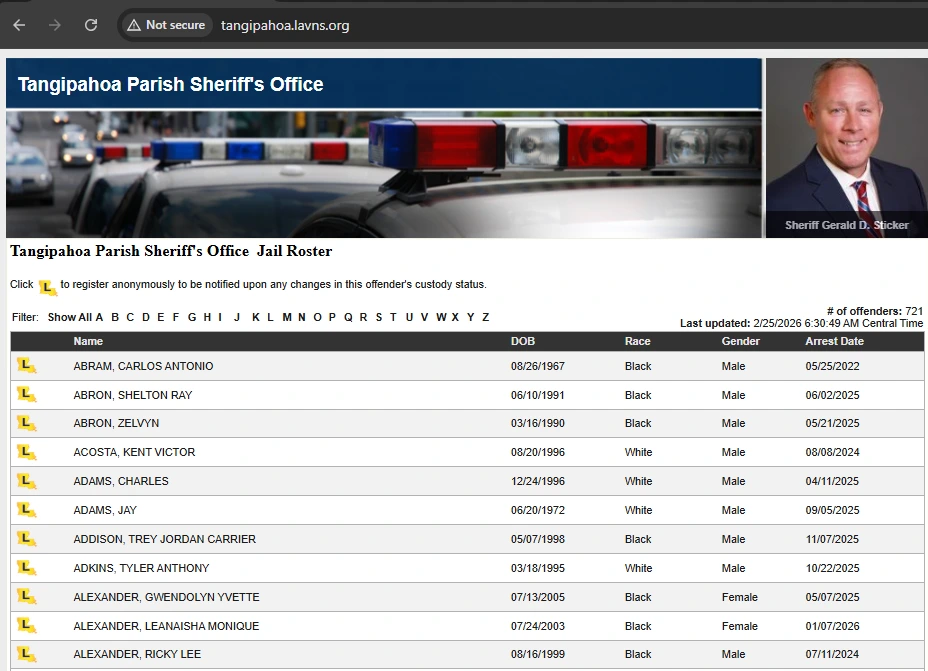Click the notify icon for ADAMS, CHARLES
The height and width of the screenshot is (671, 928).
tap(27, 481)
